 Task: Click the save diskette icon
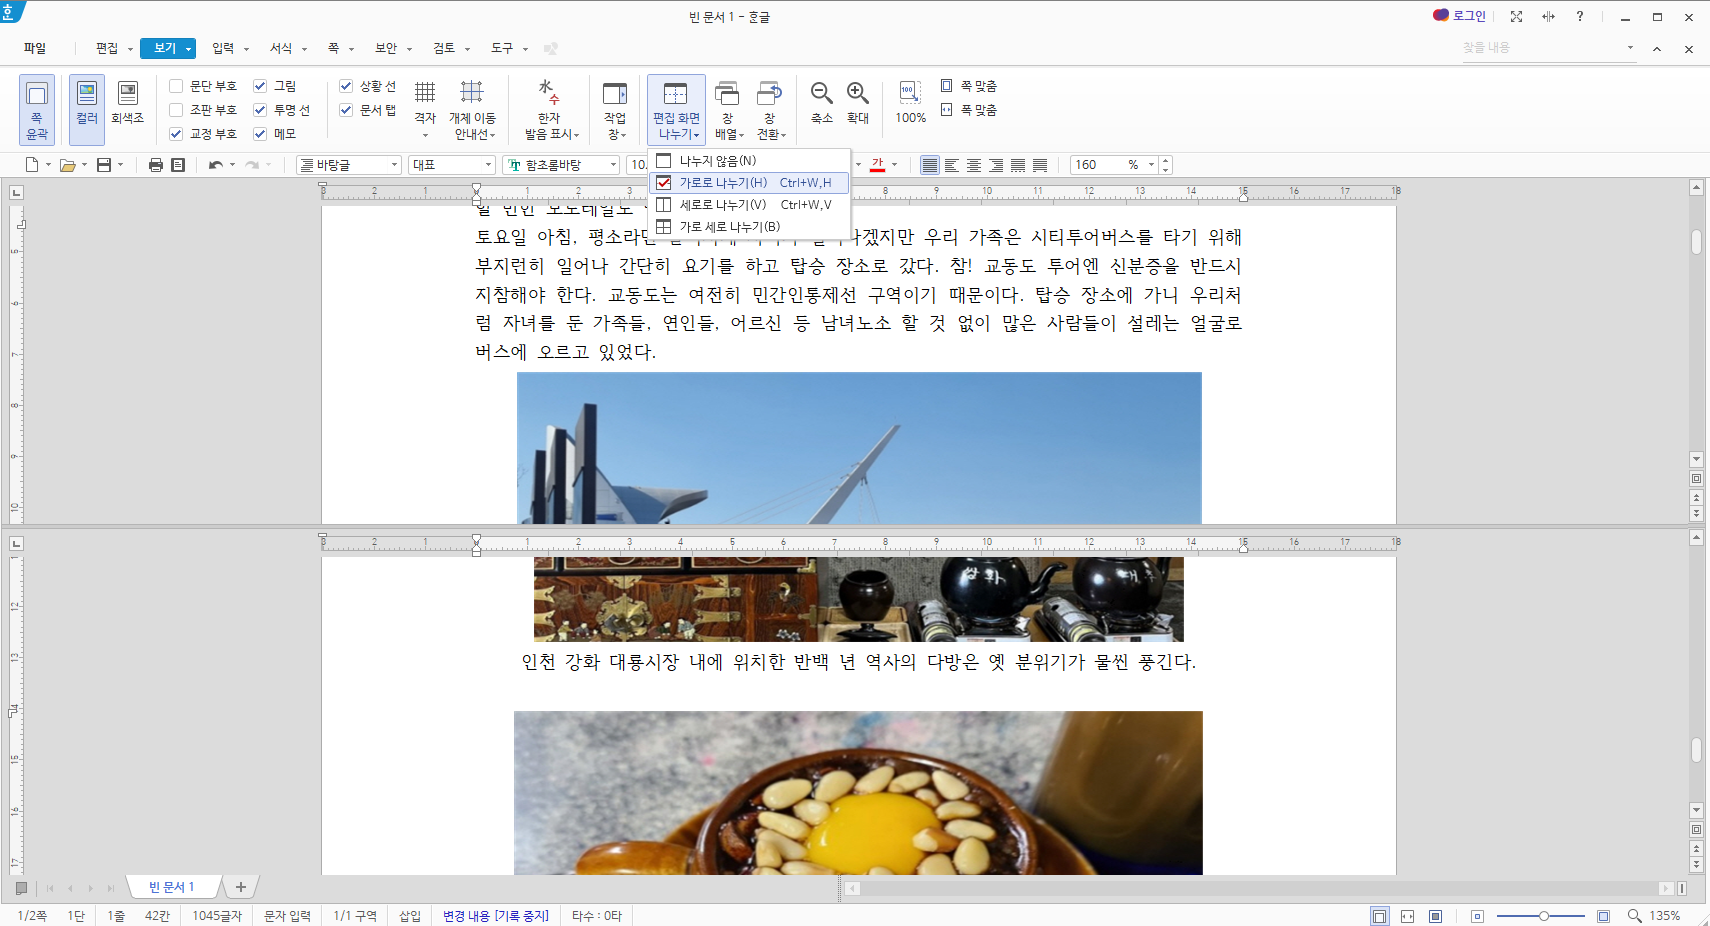coord(104,165)
